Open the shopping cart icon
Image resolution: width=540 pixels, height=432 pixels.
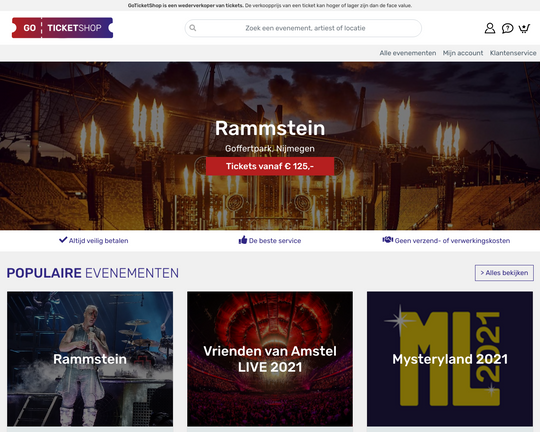coord(524,28)
